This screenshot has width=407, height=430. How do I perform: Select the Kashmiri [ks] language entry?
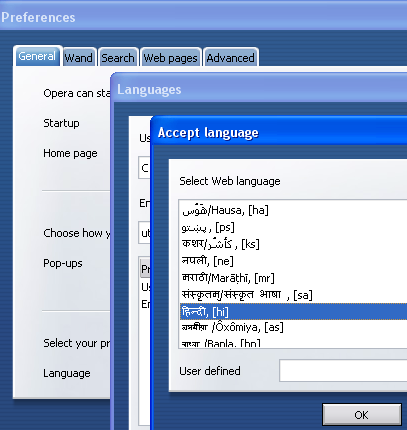(293, 244)
